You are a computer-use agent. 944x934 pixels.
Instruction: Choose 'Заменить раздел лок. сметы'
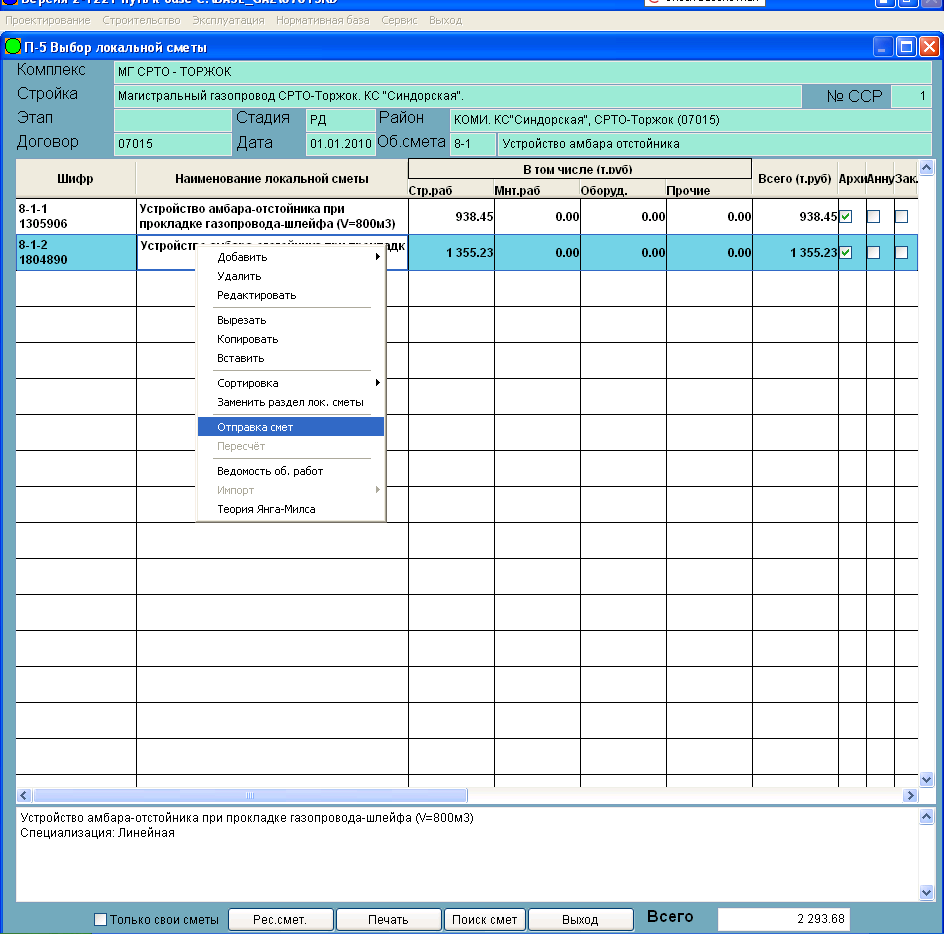click(291, 402)
